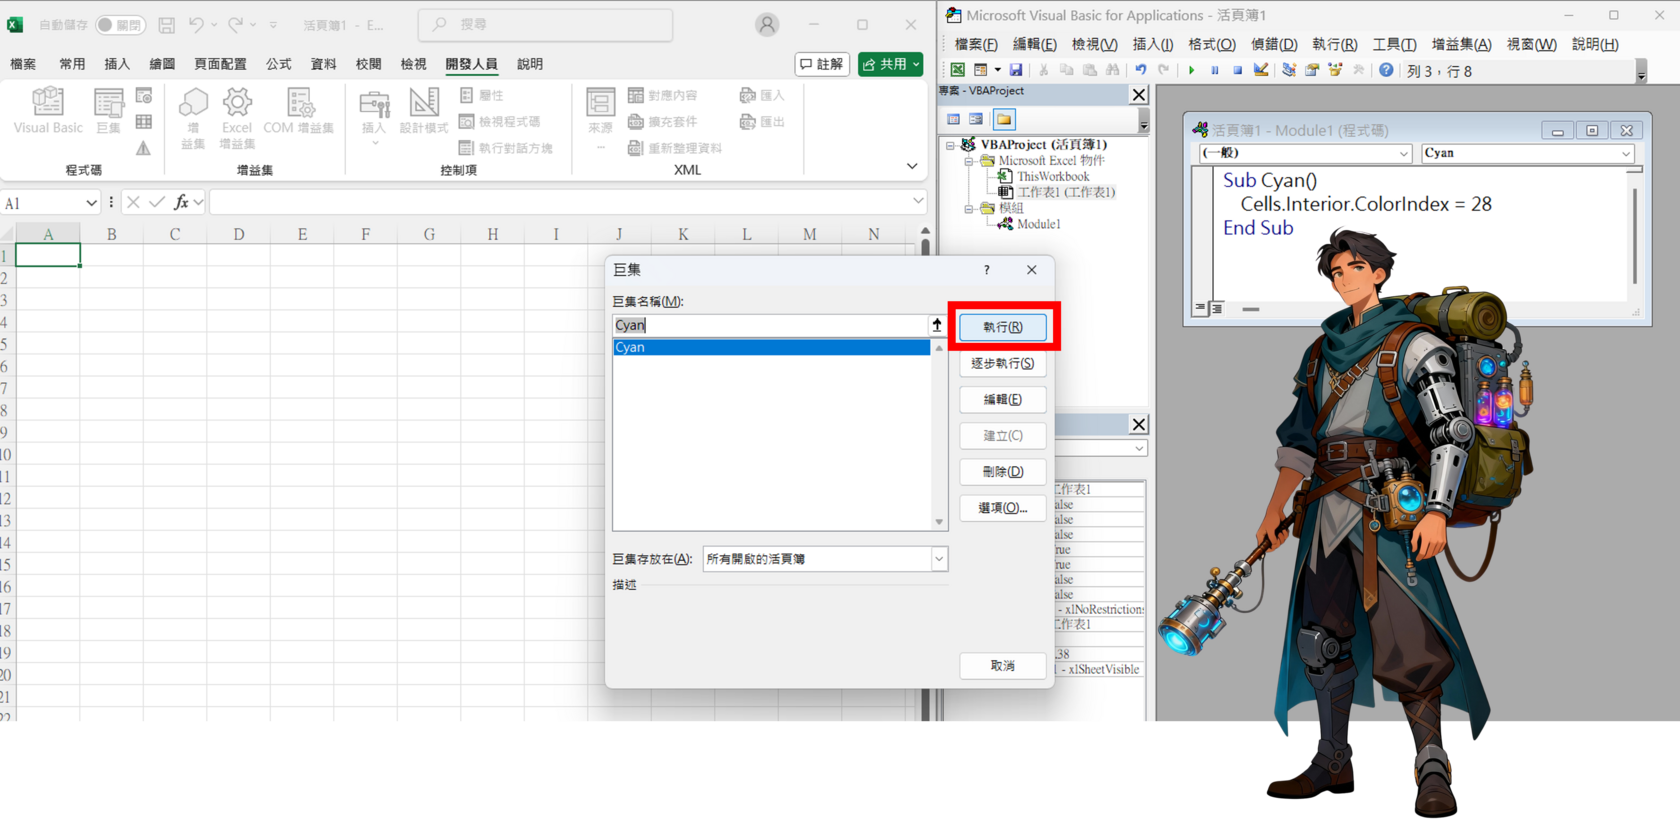Screen dimensions: 1680x825
Task: Toggle the 自動儲存 AutoSave switch
Action: pyautogui.click(x=120, y=24)
